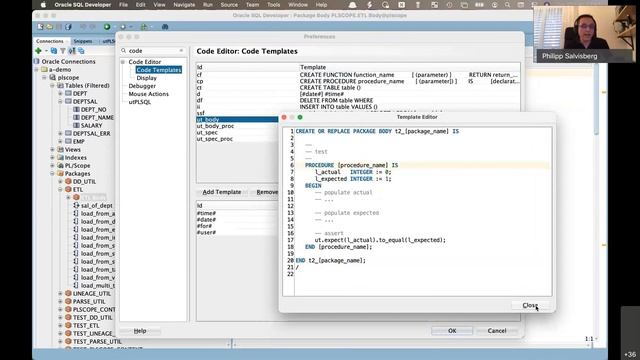640x360 pixels.
Task: Click the New file icon in main toolbar
Action: (x=40, y=27)
